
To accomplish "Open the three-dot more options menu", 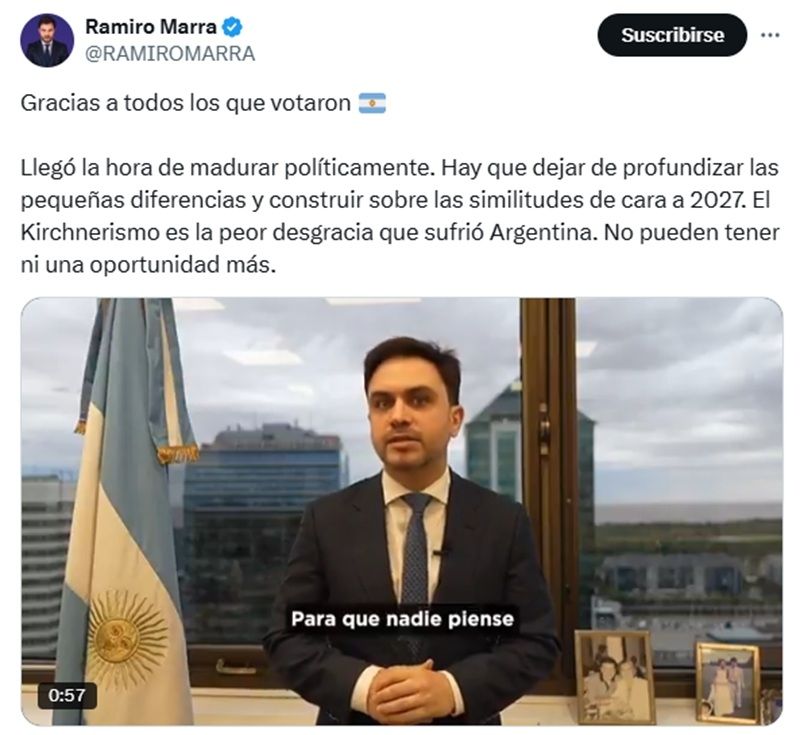I will [770, 35].
